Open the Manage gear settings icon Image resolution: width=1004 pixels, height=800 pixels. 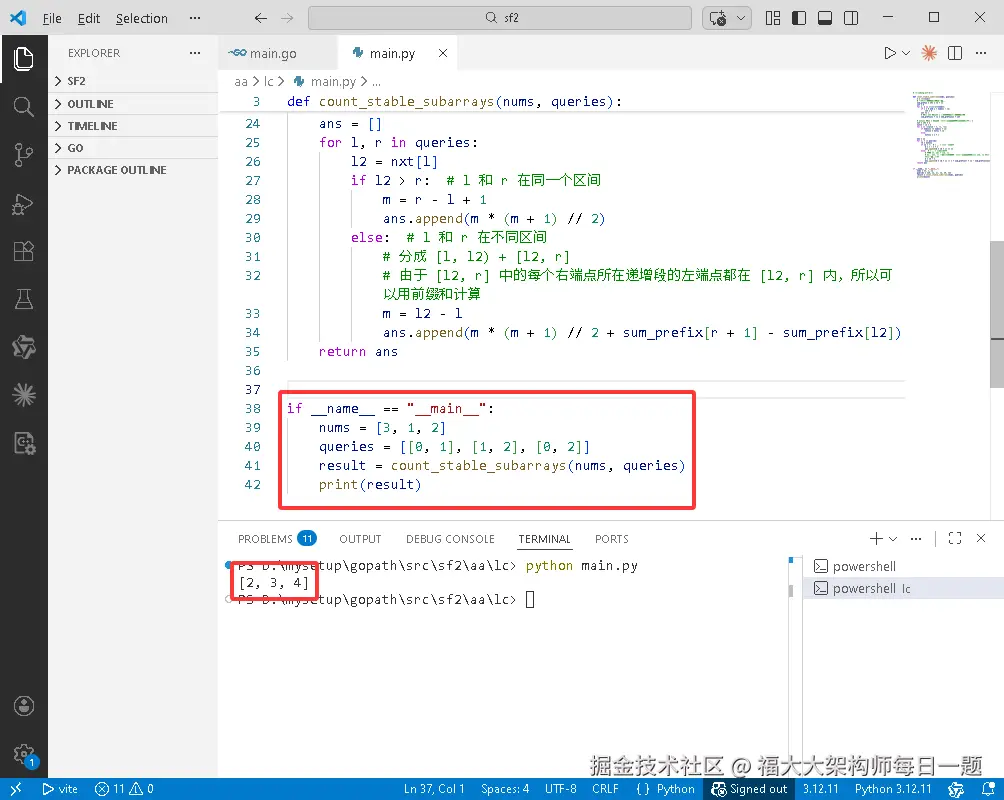coord(24,754)
